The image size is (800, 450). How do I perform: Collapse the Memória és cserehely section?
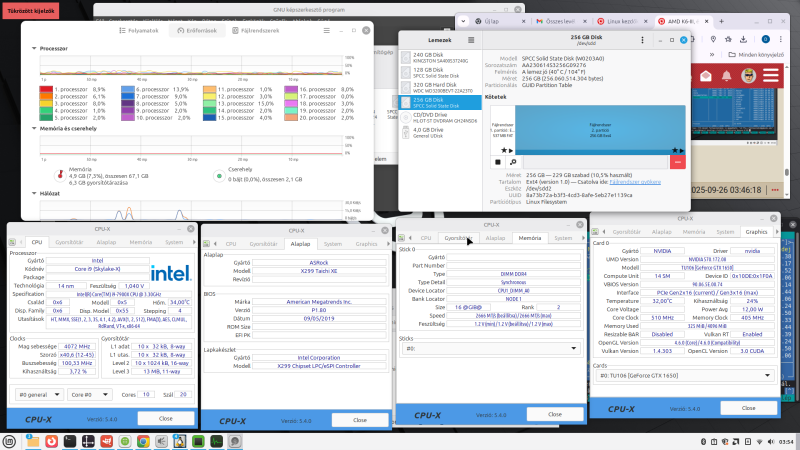click(34, 129)
